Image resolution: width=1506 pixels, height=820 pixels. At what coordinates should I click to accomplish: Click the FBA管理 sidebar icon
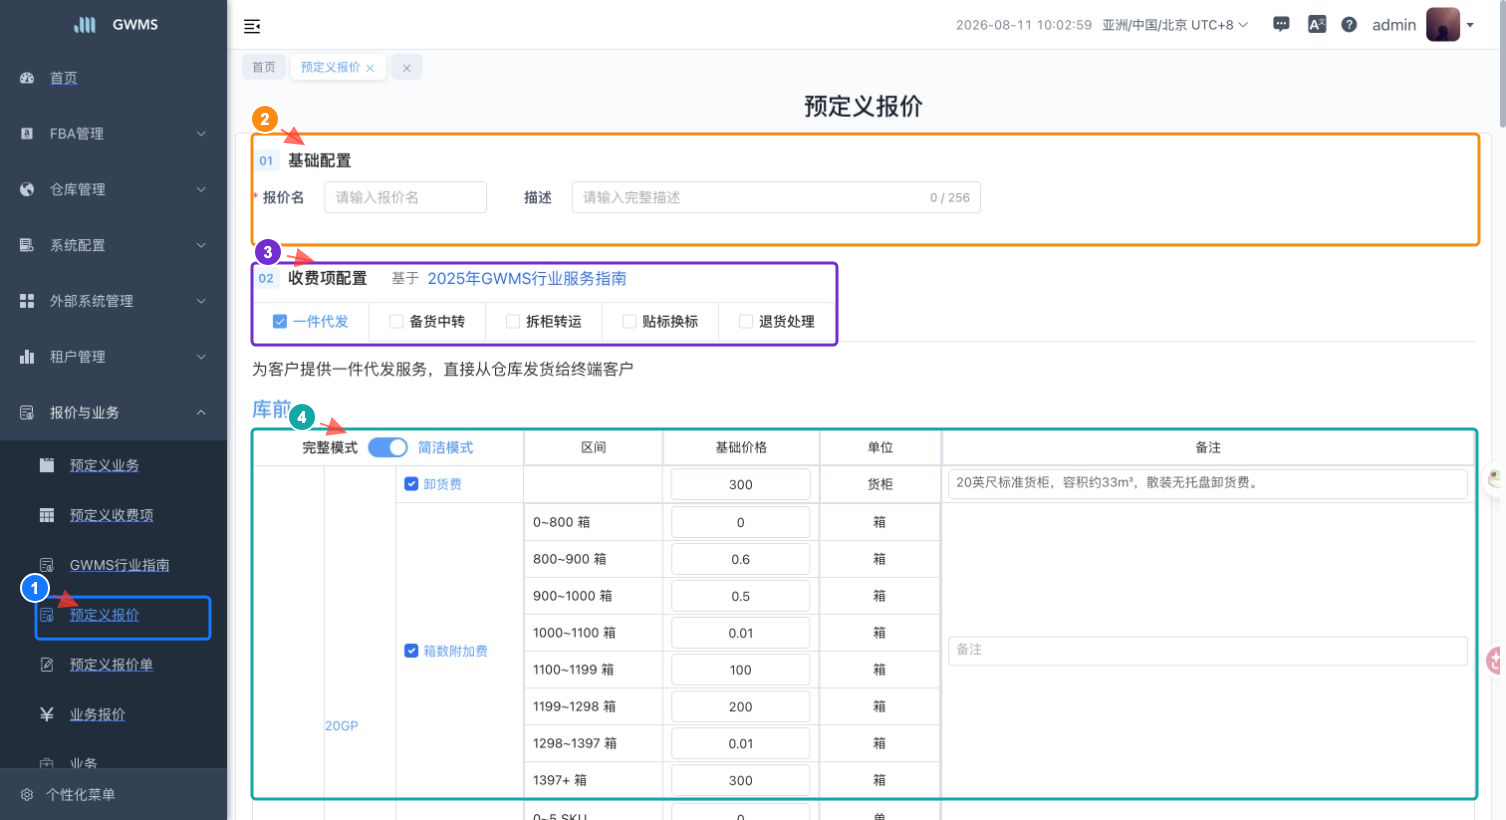(27, 134)
